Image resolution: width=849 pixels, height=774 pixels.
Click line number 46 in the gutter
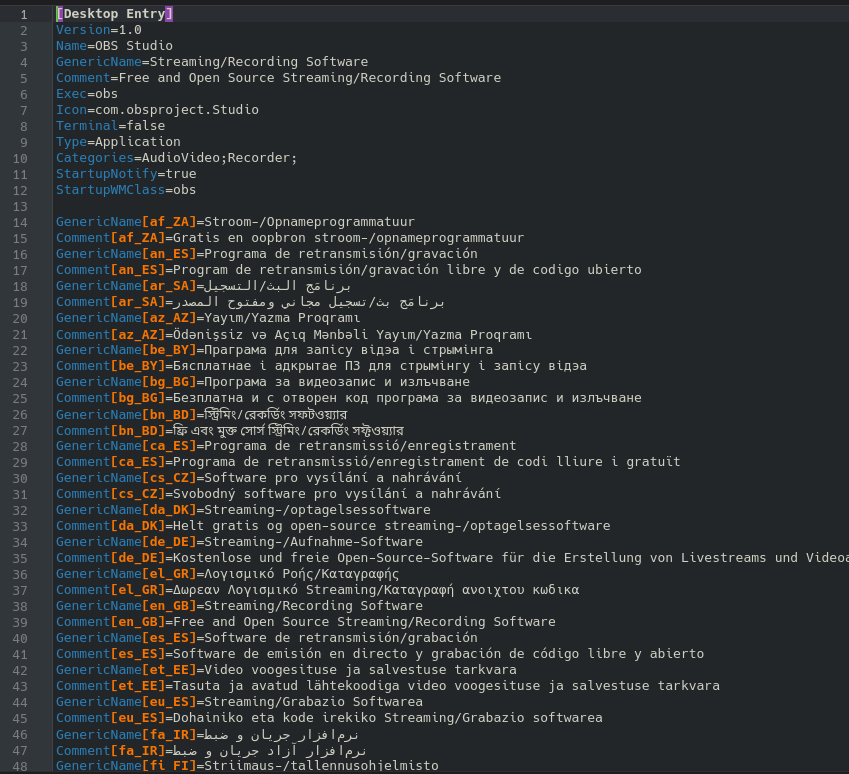pos(21,734)
